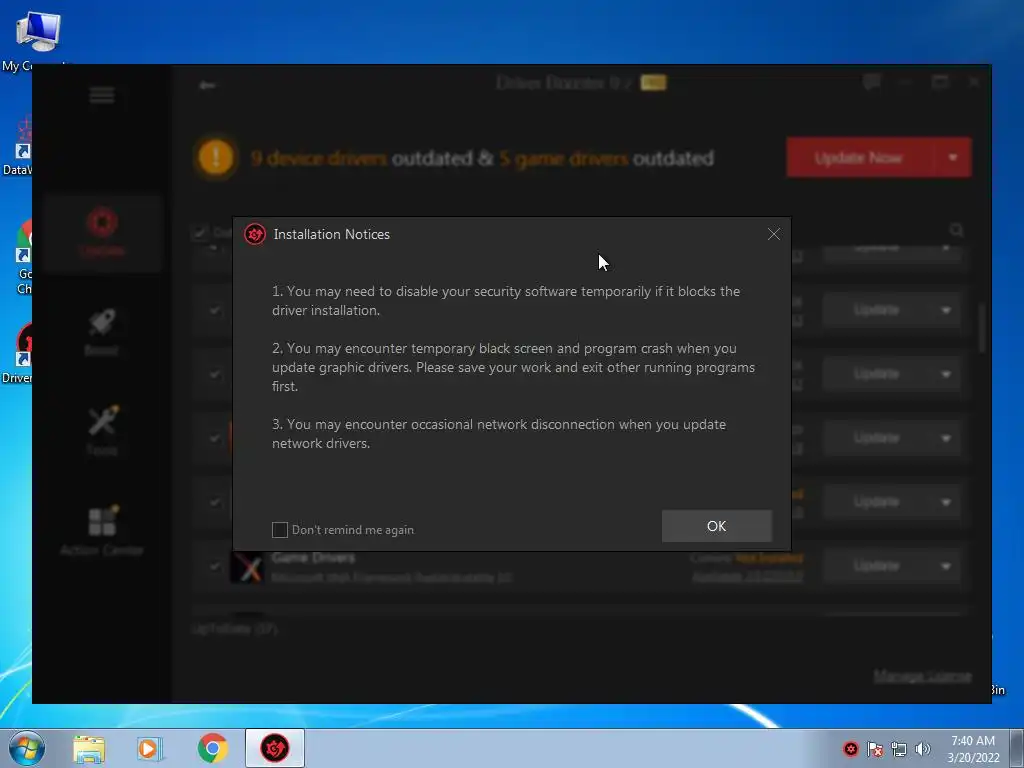Open the Driver Booster desktop shortcut

tap(18, 353)
